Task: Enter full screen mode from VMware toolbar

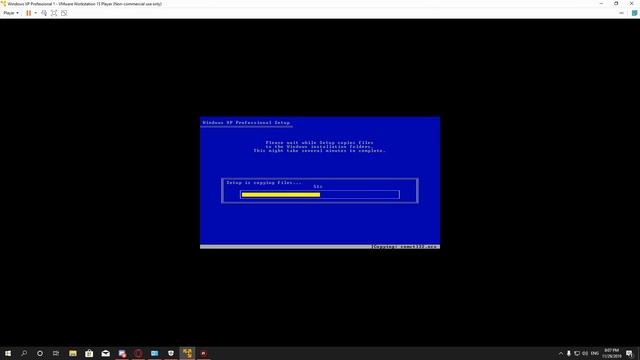Action: pyautogui.click(x=54, y=13)
